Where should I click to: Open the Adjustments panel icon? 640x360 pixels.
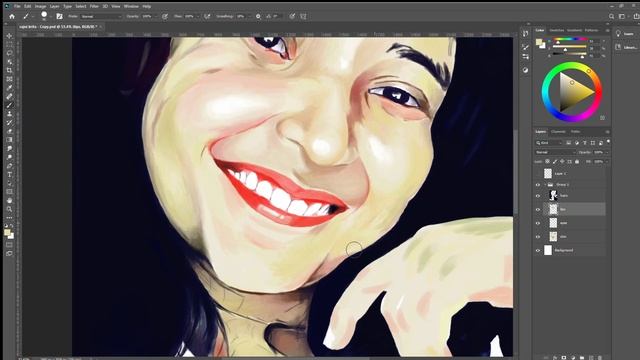click(x=525, y=70)
